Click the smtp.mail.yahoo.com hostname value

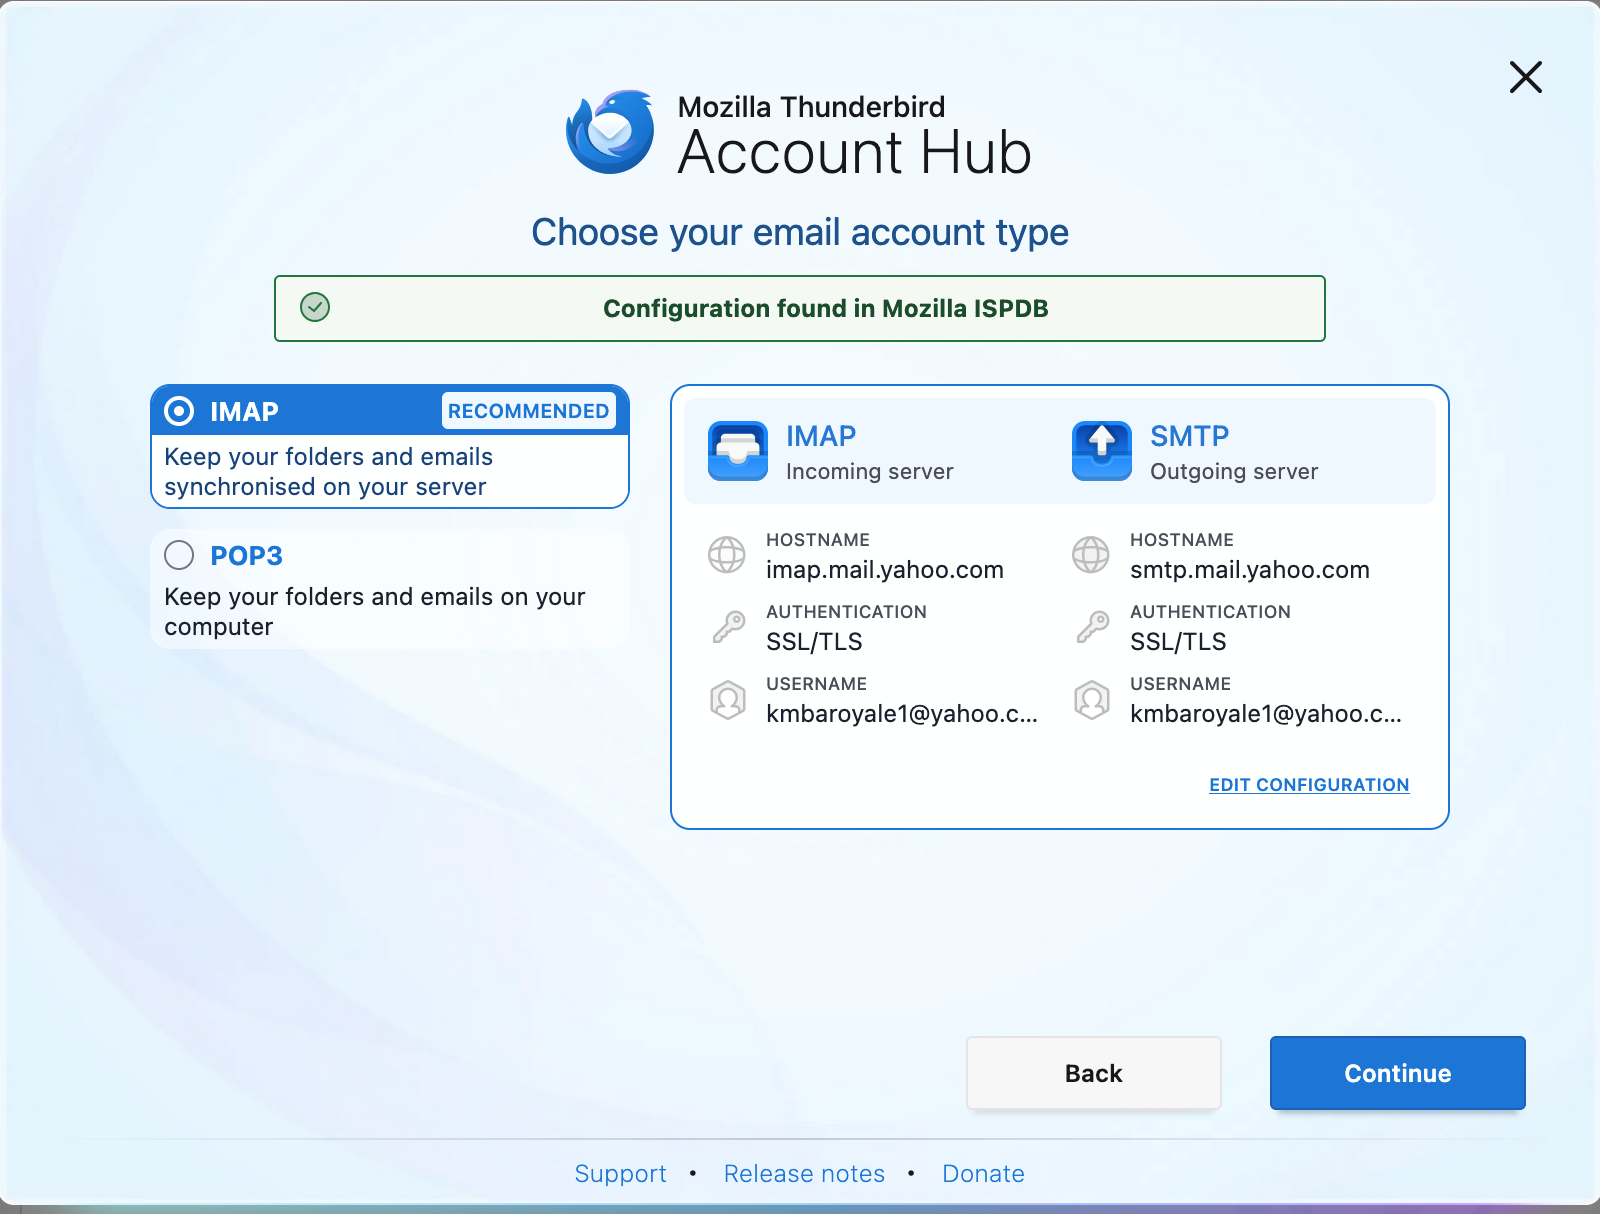point(1250,570)
